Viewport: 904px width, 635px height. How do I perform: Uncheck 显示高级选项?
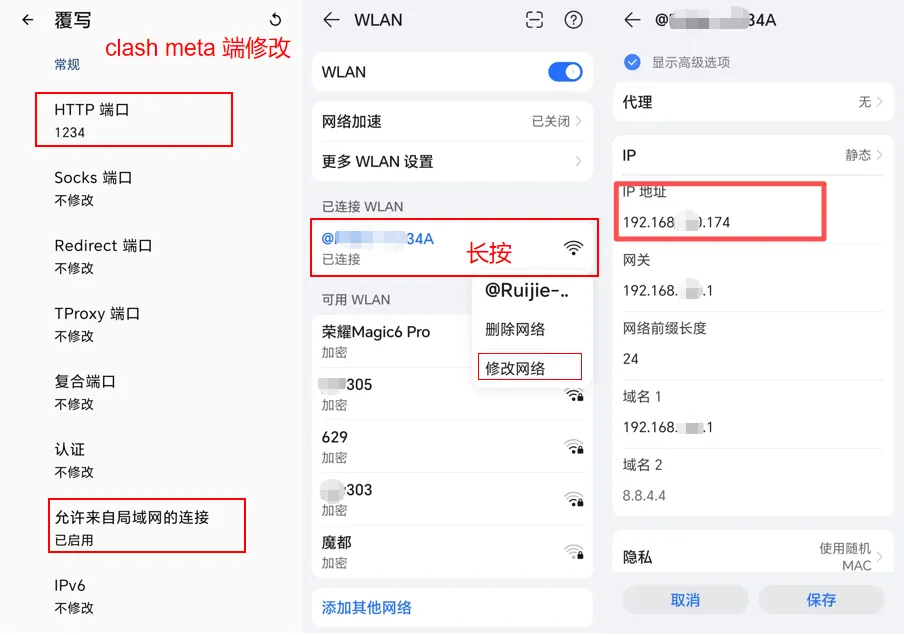point(631,61)
